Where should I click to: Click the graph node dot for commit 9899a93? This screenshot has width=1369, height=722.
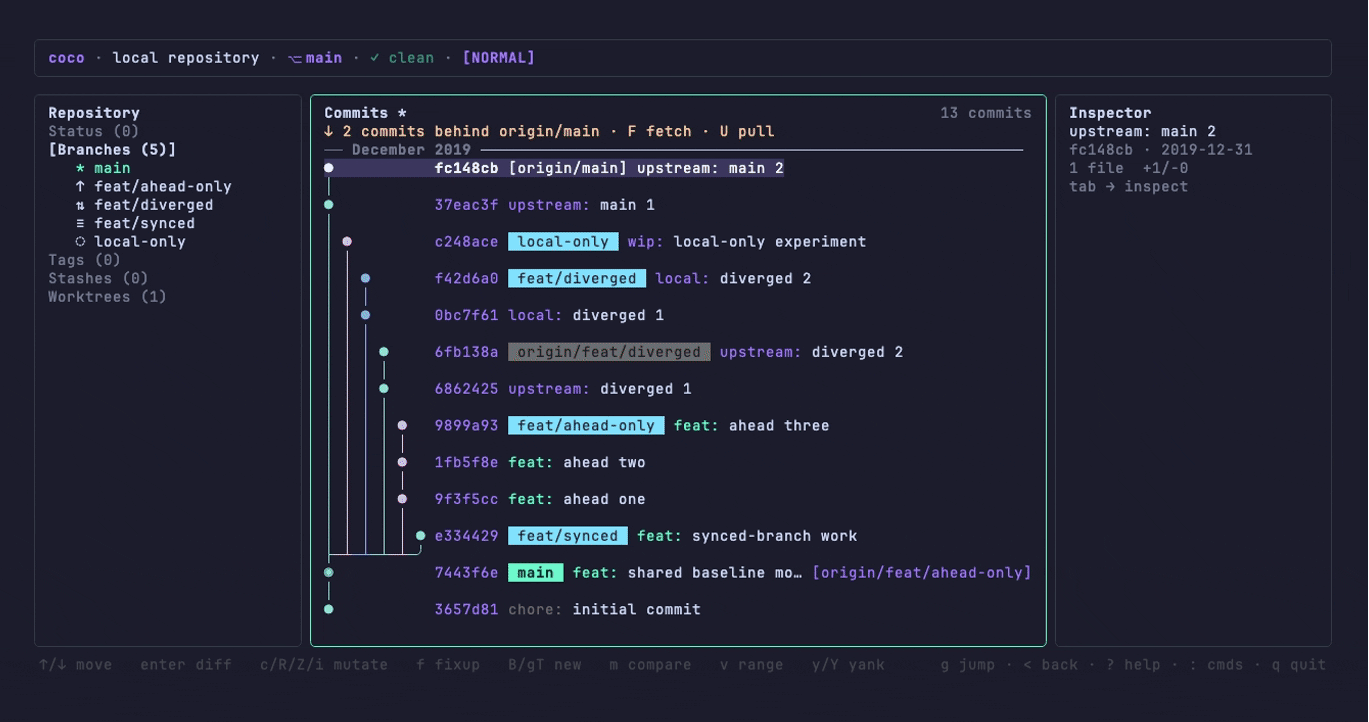click(402, 426)
